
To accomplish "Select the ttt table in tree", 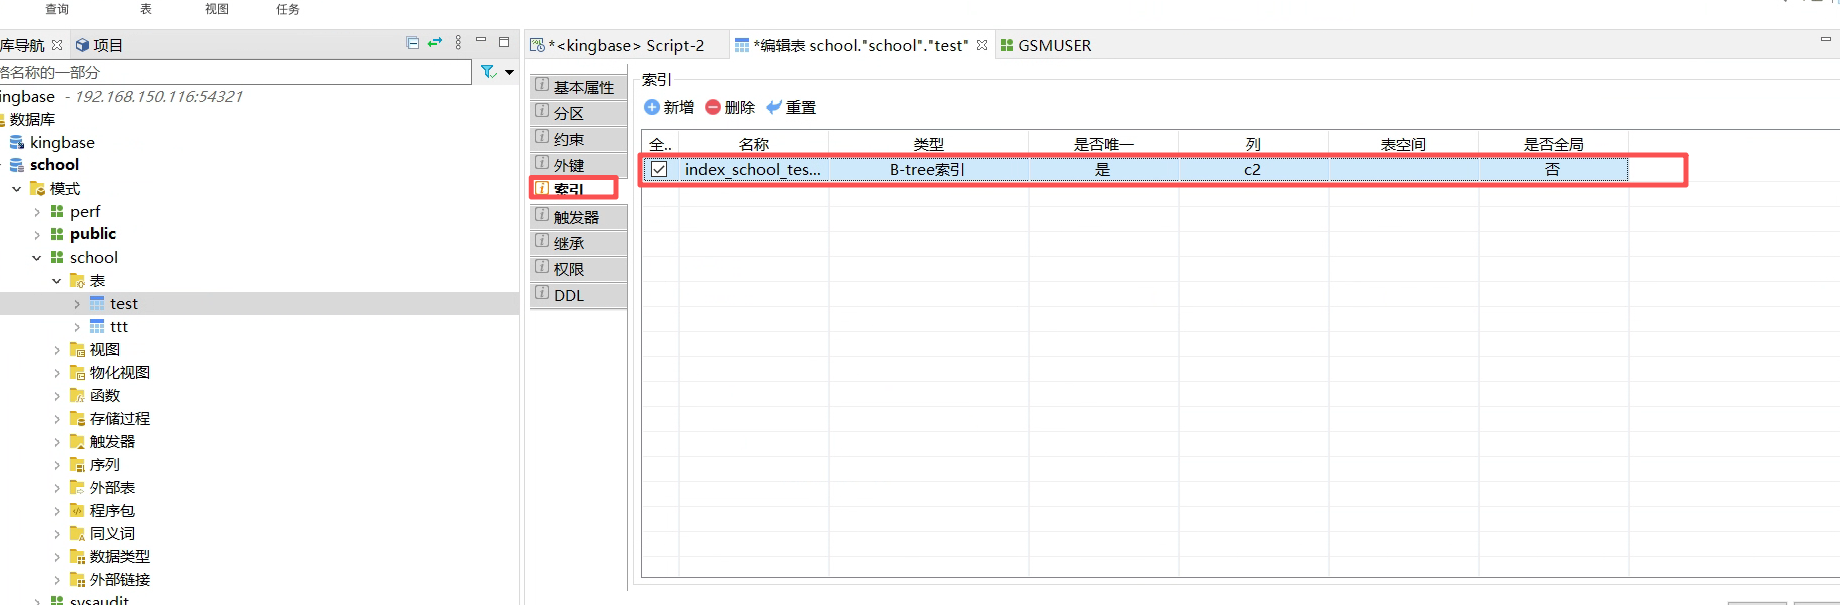I will click(x=119, y=327).
